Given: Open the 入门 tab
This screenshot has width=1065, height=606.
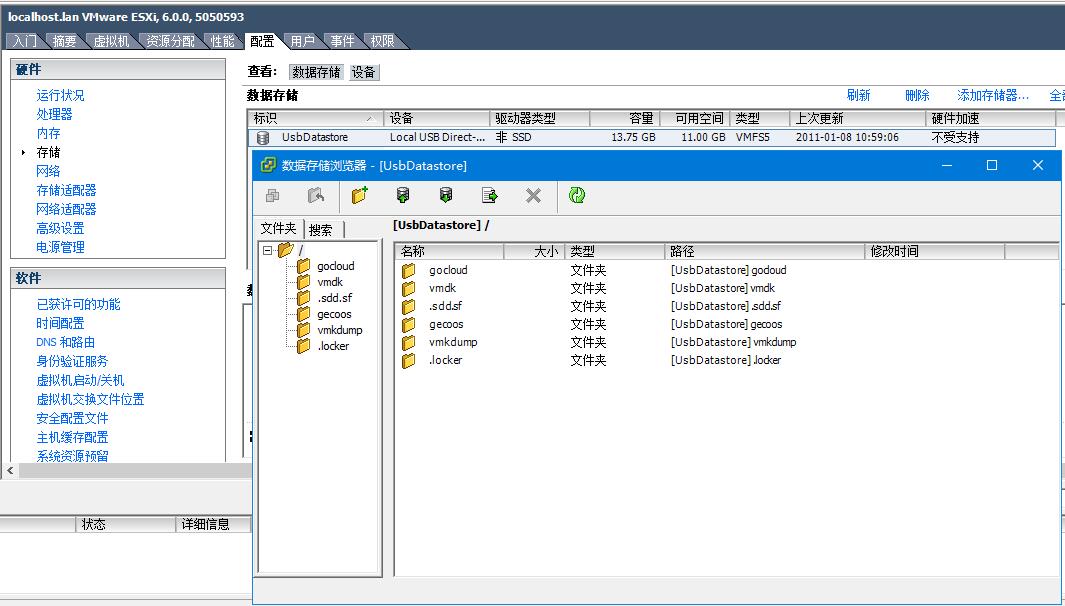Looking at the screenshot, I should tap(25, 41).
